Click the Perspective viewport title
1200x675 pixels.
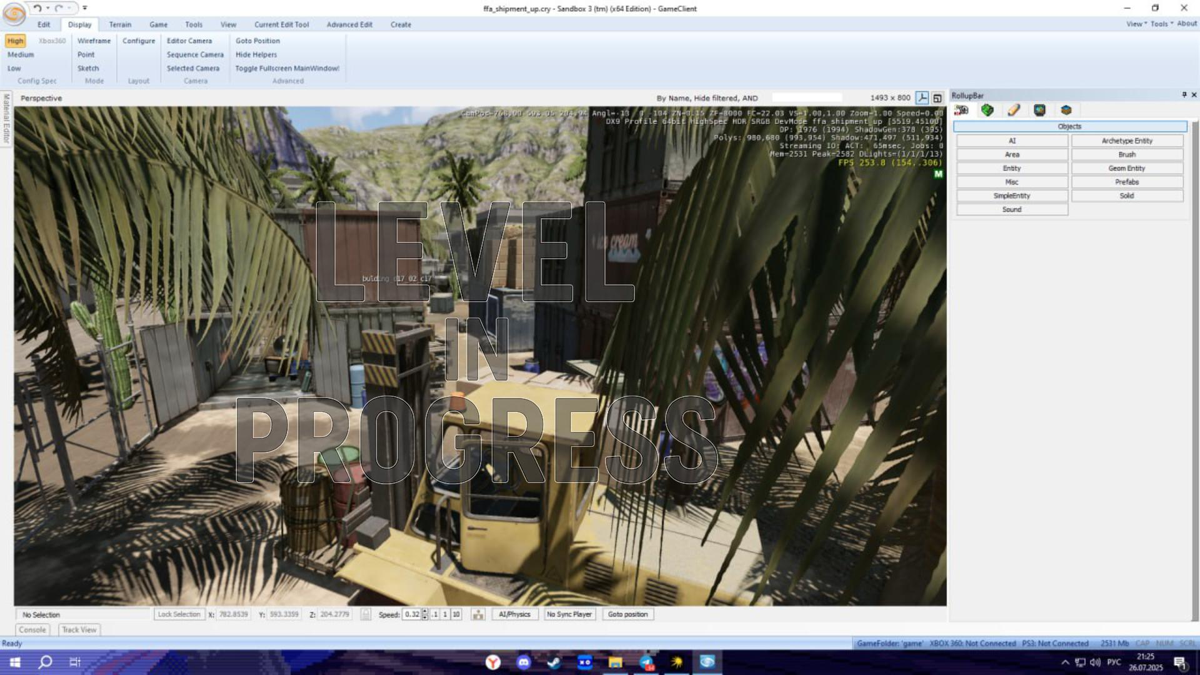point(41,98)
